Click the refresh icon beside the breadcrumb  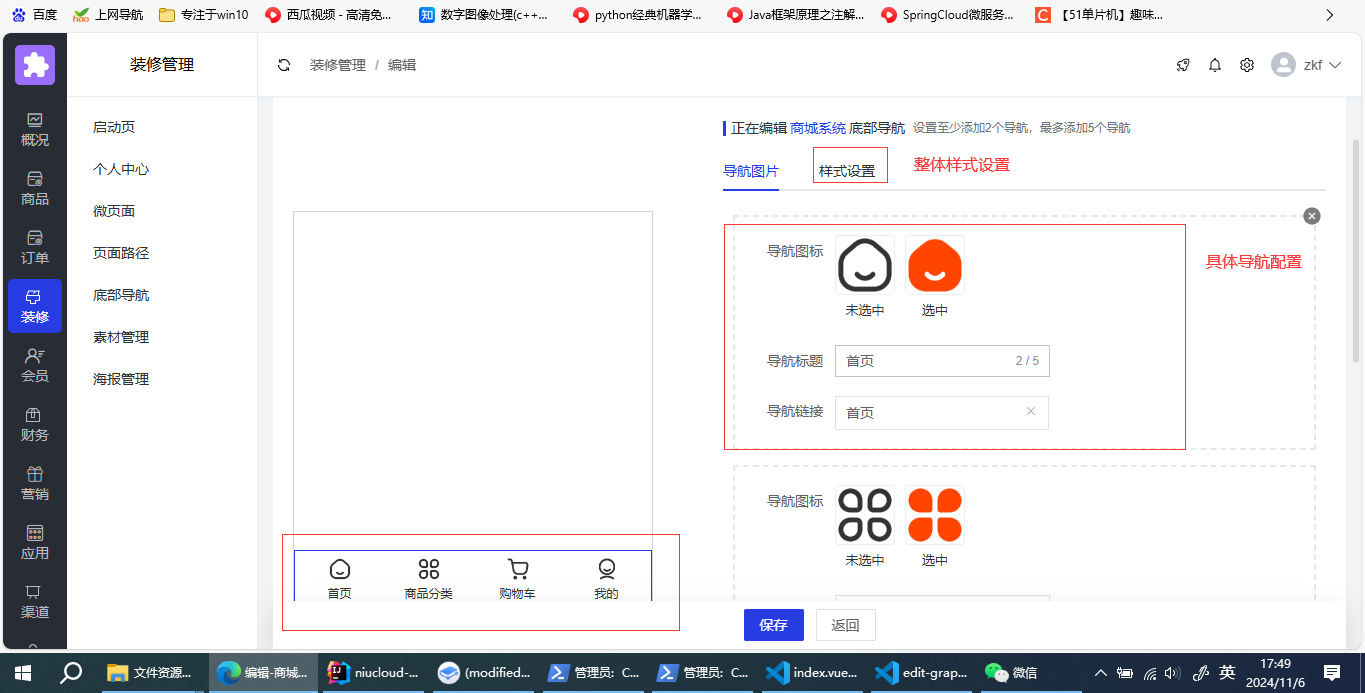(284, 65)
